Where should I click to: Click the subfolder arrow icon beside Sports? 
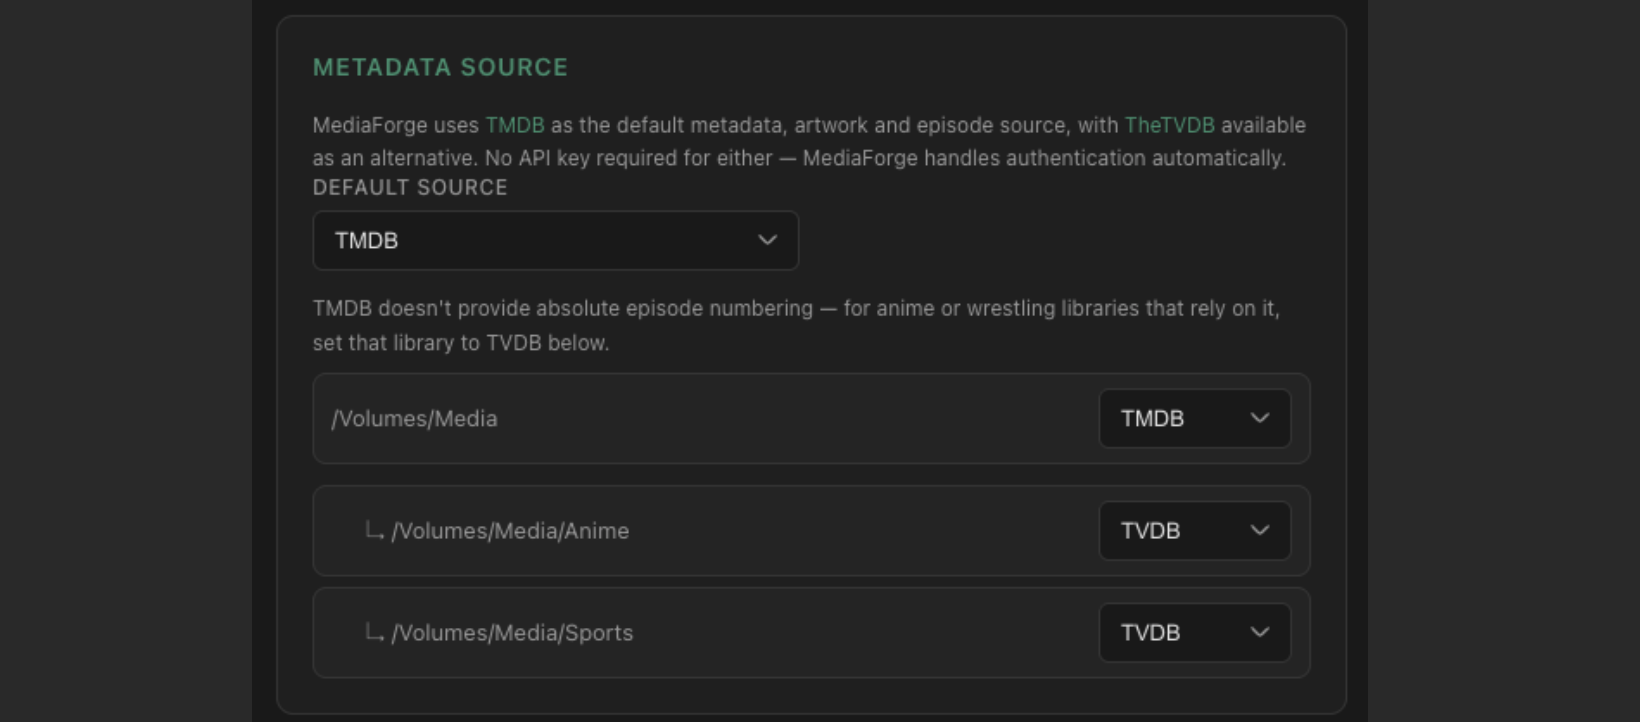[374, 632]
